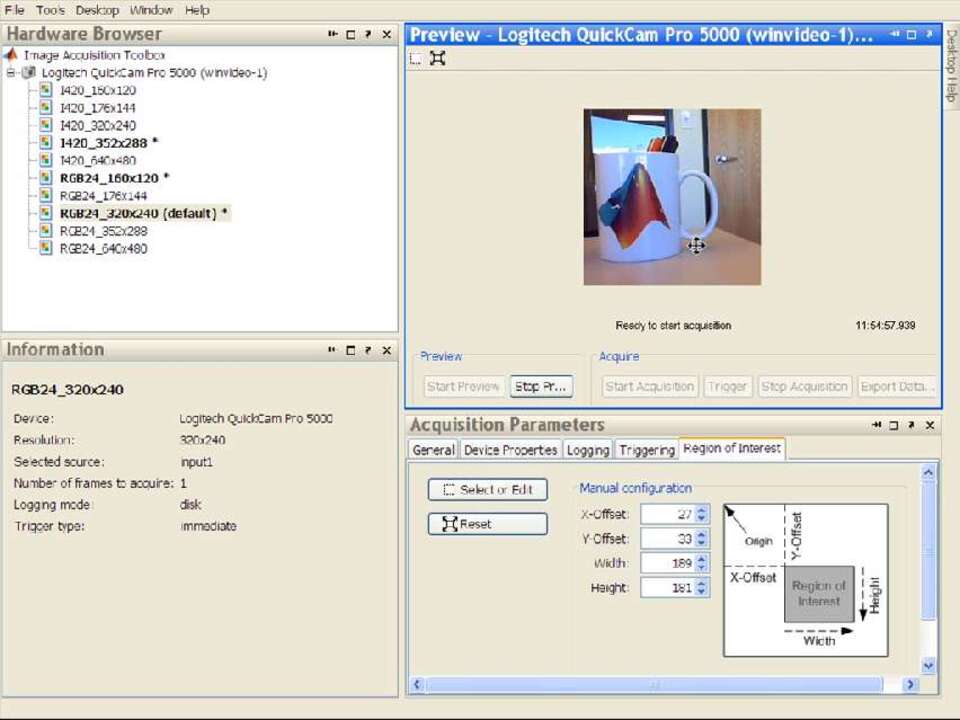The height and width of the screenshot is (720, 960).
Task: Click the X-Offset spinner arrows
Action: click(x=702, y=514)
